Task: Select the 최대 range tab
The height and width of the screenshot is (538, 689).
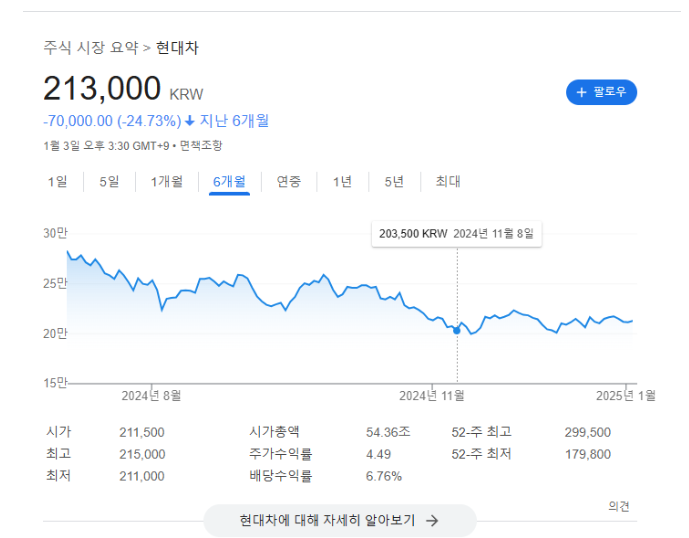Action: pos(448,182)
